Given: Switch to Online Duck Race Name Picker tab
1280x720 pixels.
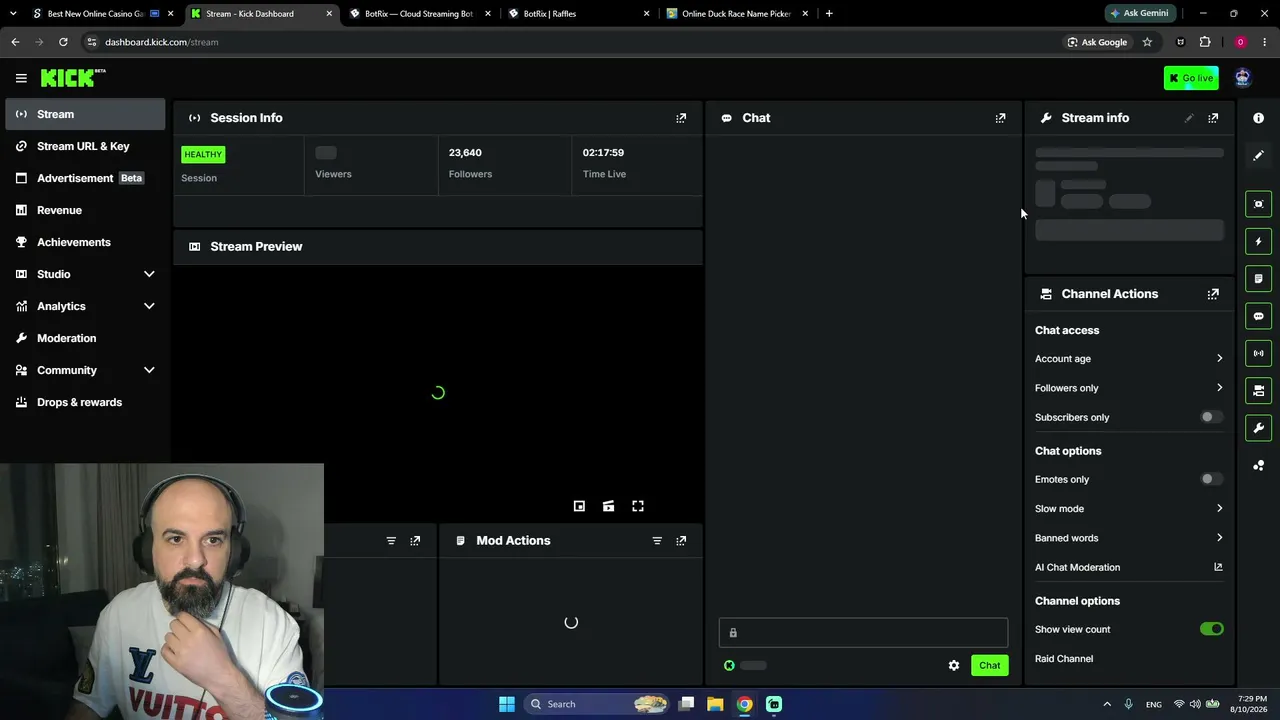Looking at the screenshot, I should coord(737,14).
